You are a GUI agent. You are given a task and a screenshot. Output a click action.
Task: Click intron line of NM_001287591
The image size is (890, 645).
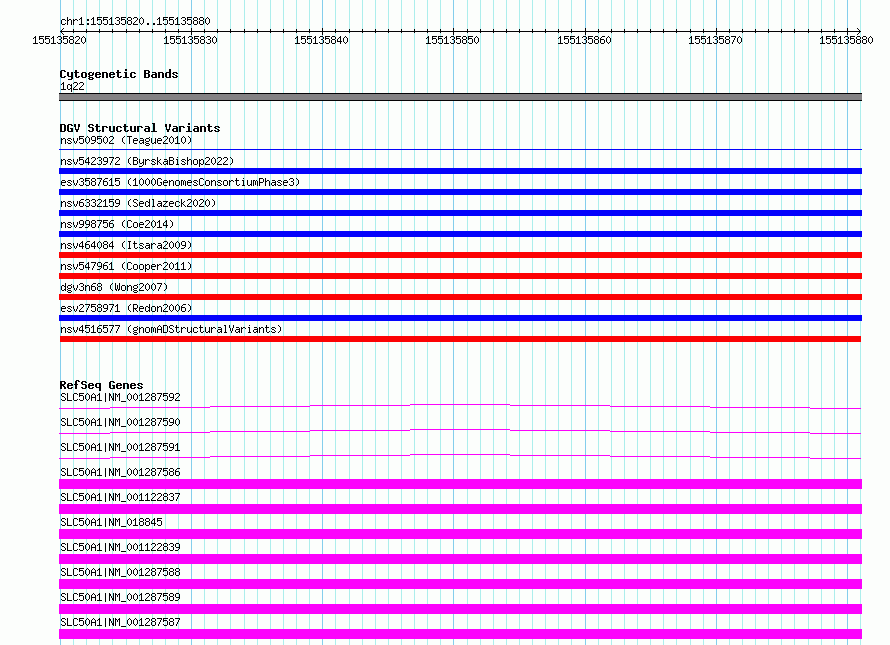(460, 456)
